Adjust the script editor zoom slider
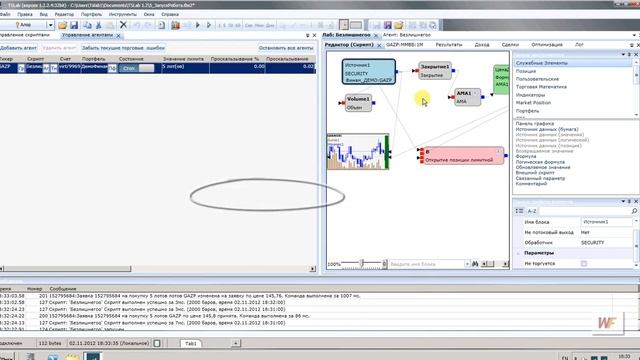640x360 pixels. [362, 264]
